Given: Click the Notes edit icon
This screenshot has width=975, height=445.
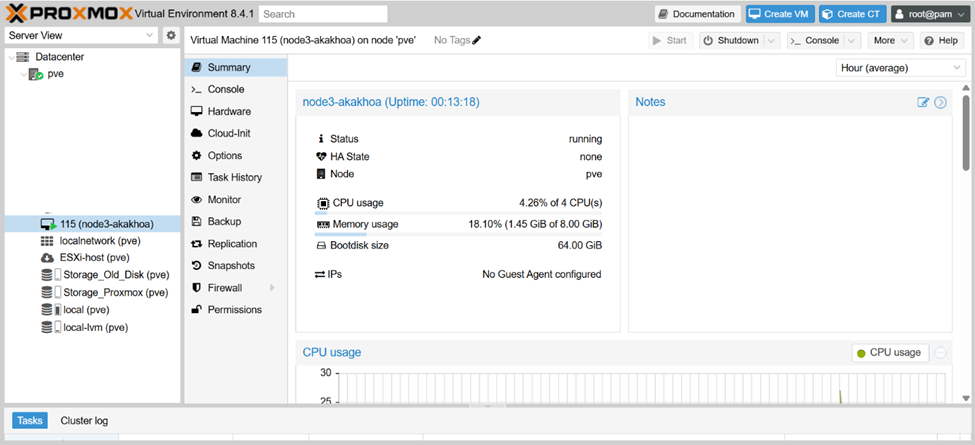Looking at the screenshot, I should [923, 102].
